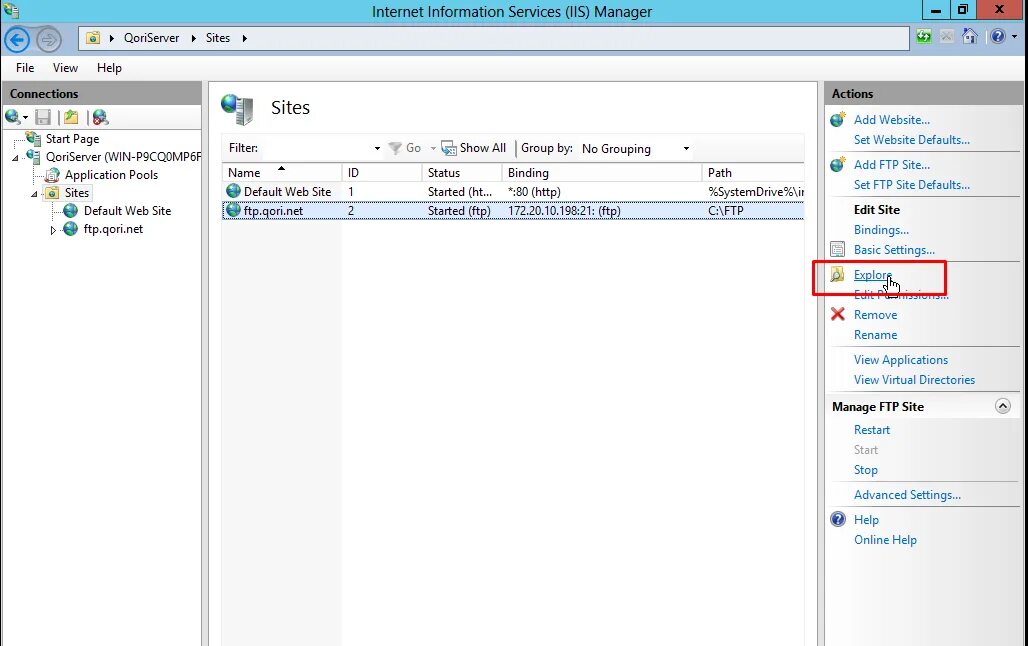This screenshot has width=1028, height=646.
Task: Select the ftp.qori.net row in sites list
Action: pyautogui.click(x=513, y=211)
